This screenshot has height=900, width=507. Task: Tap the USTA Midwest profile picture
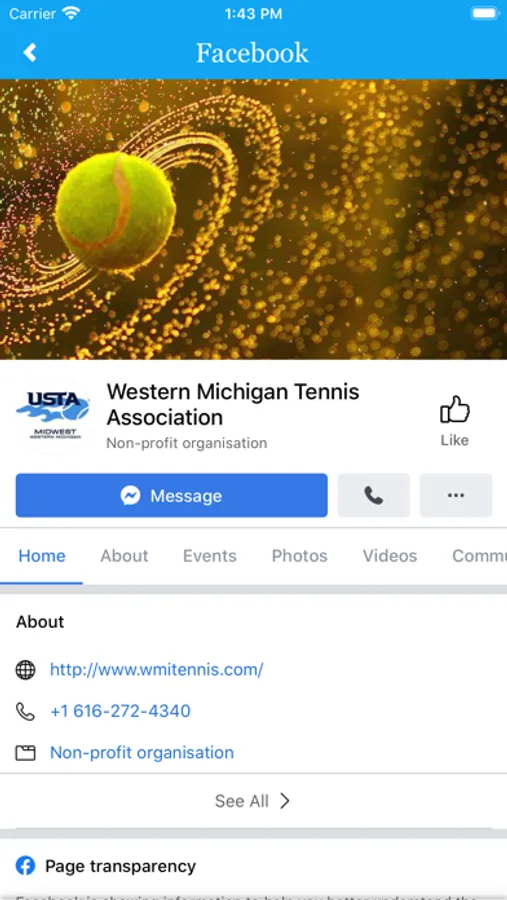(x=56, y=417)
